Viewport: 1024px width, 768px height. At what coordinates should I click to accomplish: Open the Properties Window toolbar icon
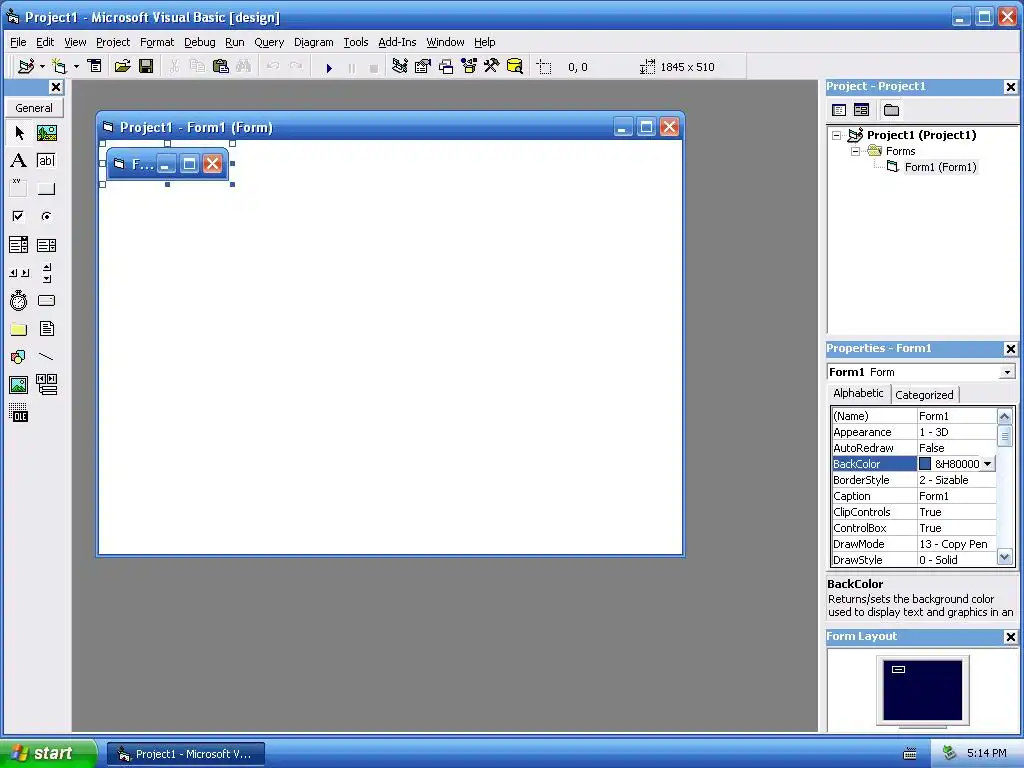423,67
